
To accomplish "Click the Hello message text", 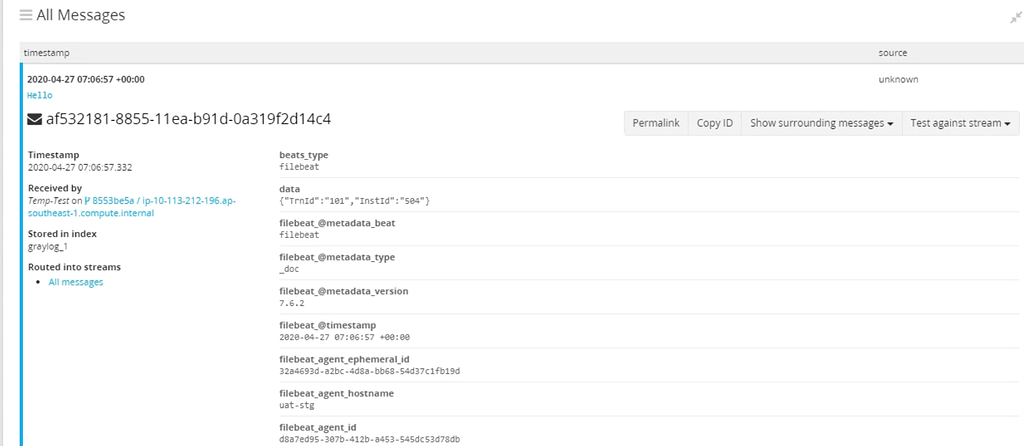I will 40,95.
